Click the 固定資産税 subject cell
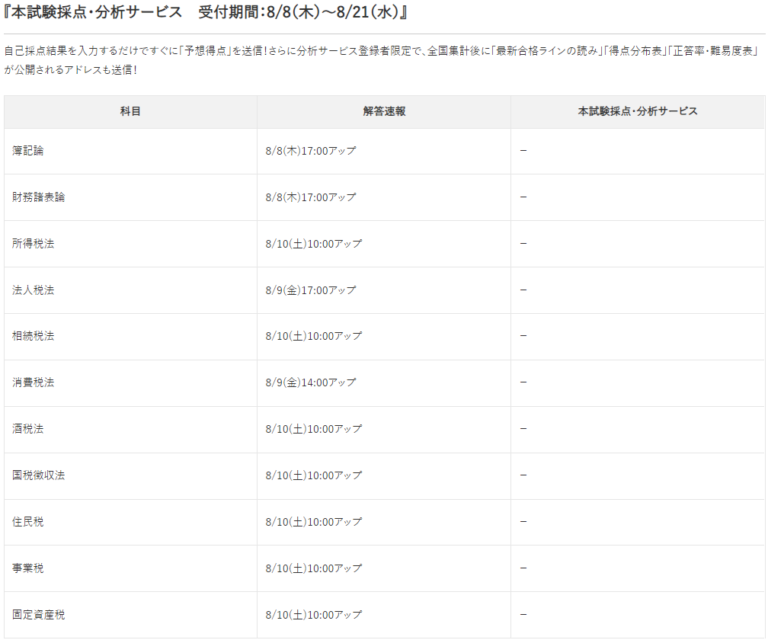 (39, 614)
